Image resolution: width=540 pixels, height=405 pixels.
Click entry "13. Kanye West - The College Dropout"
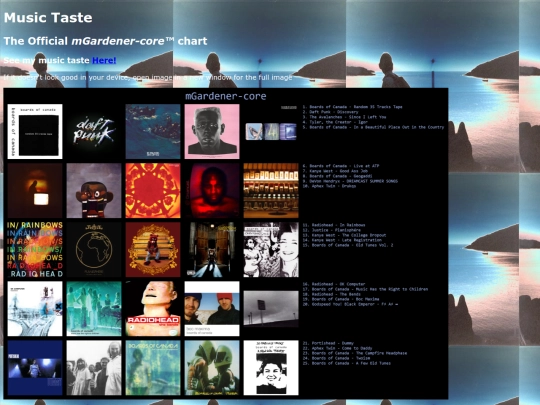coord(344,235)
